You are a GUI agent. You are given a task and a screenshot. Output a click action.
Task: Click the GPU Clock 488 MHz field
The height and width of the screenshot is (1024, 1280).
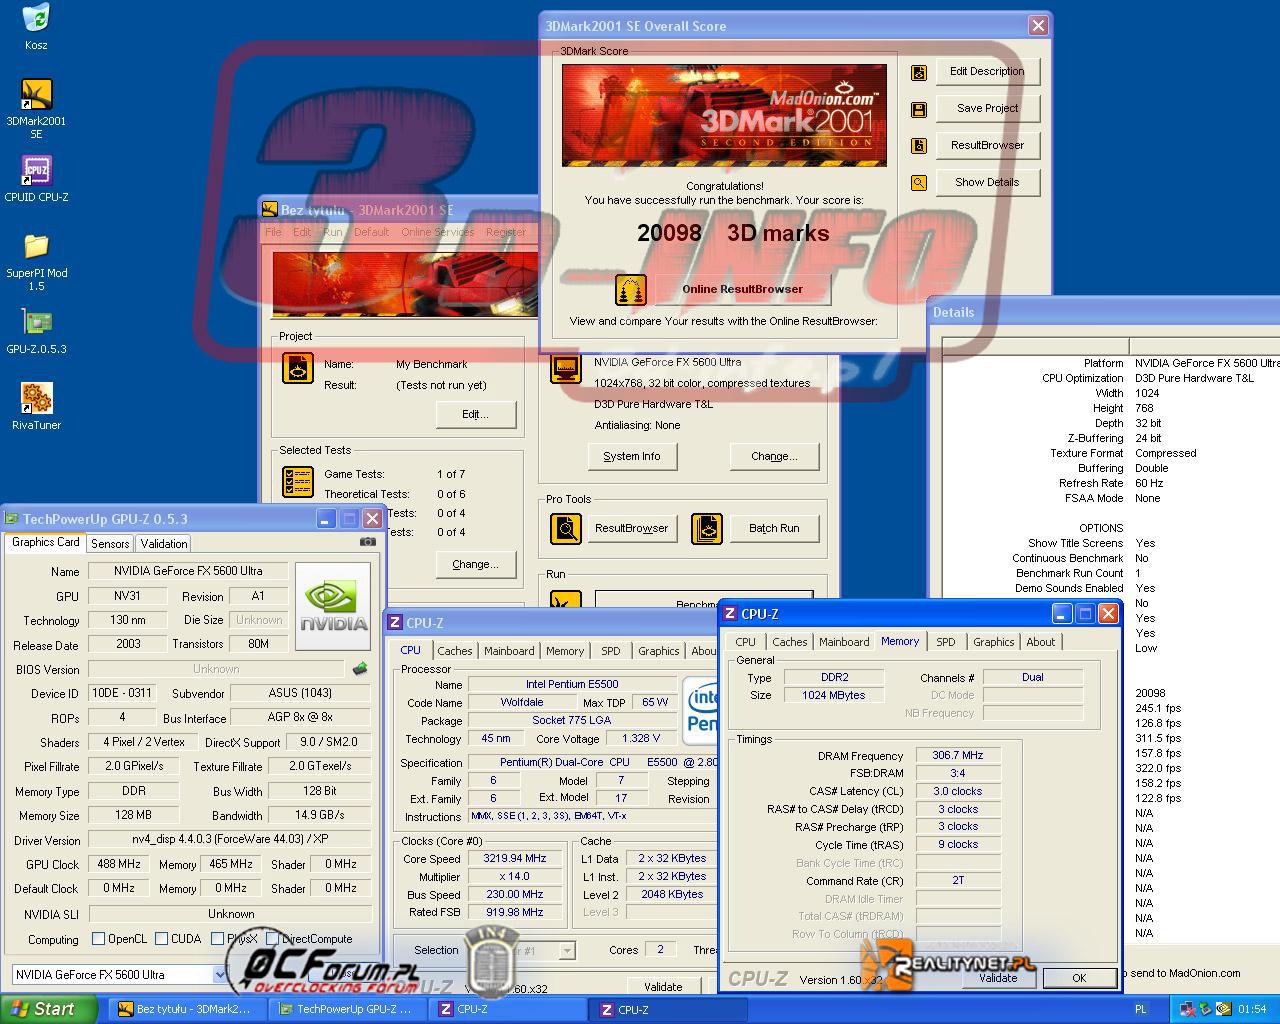coord(119,864)
